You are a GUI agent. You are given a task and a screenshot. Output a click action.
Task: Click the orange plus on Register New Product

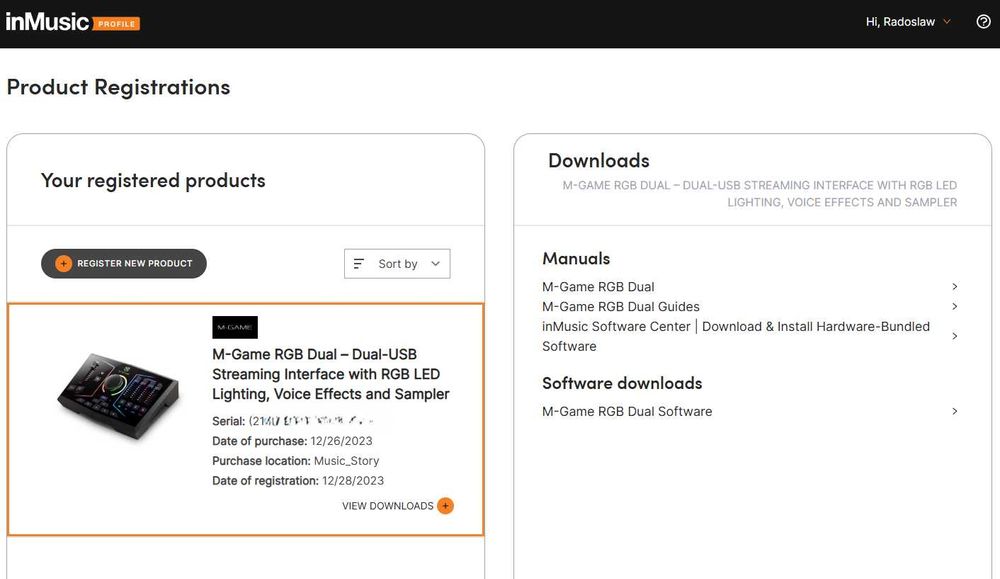click(63, 264)
